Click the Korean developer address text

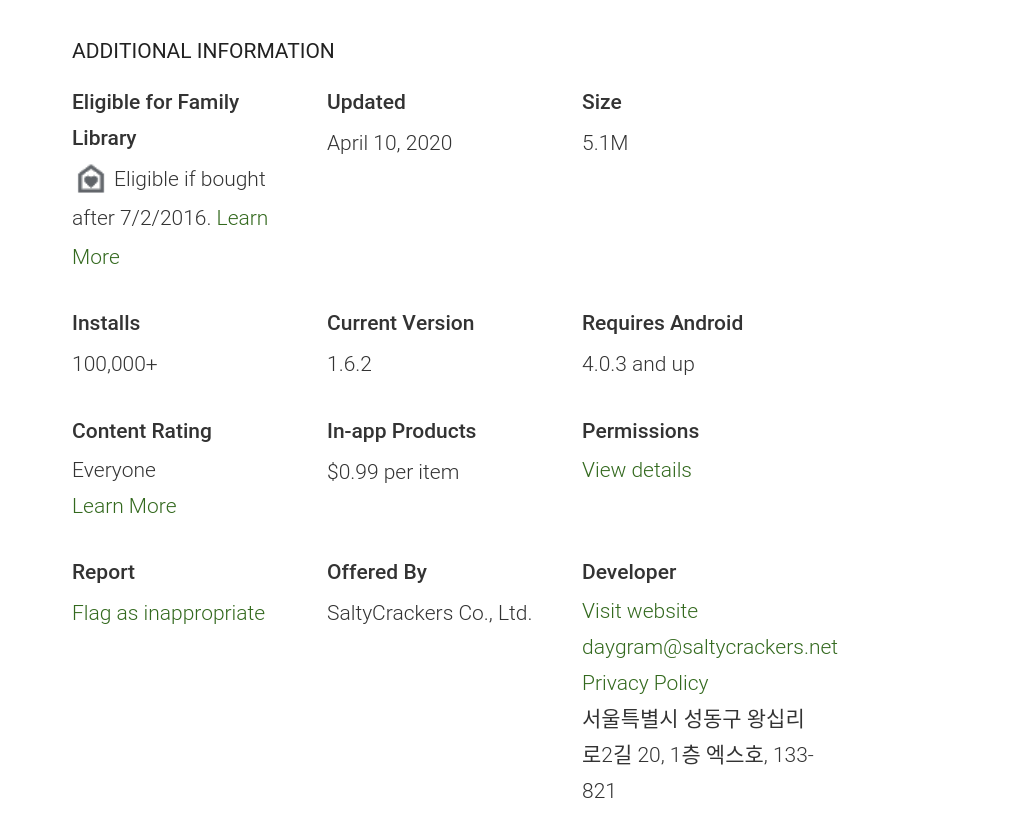698,755
